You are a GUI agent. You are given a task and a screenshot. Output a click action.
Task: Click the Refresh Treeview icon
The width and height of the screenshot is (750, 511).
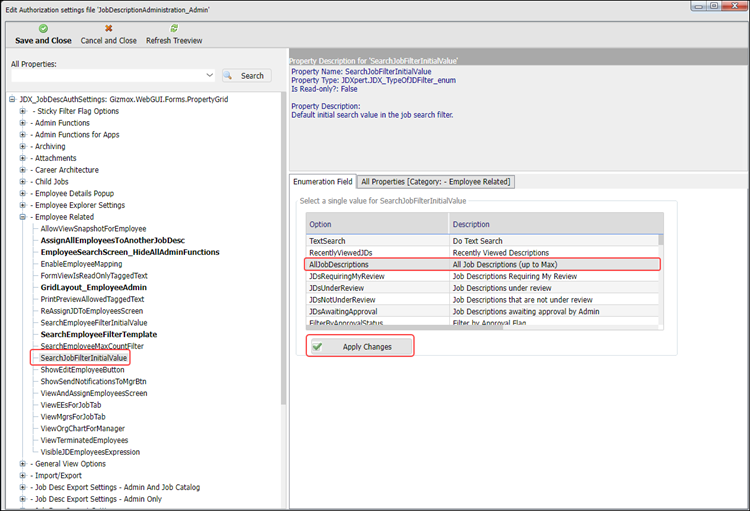174,29
